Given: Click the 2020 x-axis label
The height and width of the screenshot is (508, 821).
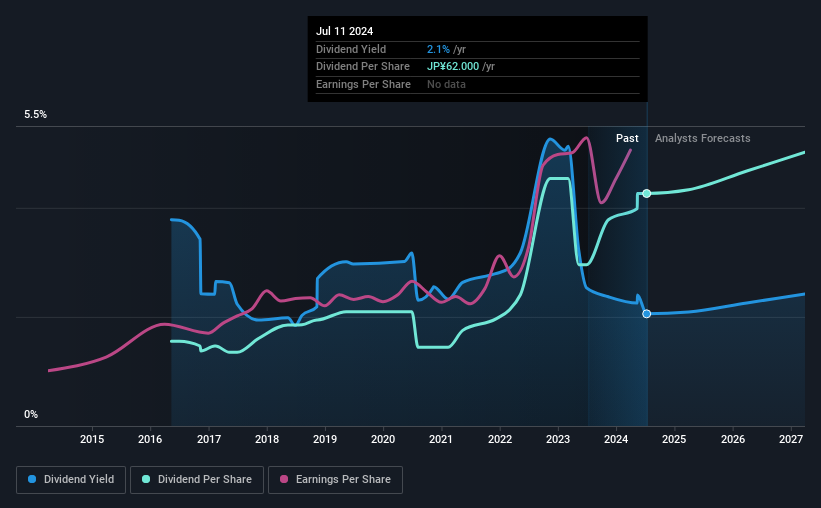Looking at the screenshot, I should tap(383, 439).
